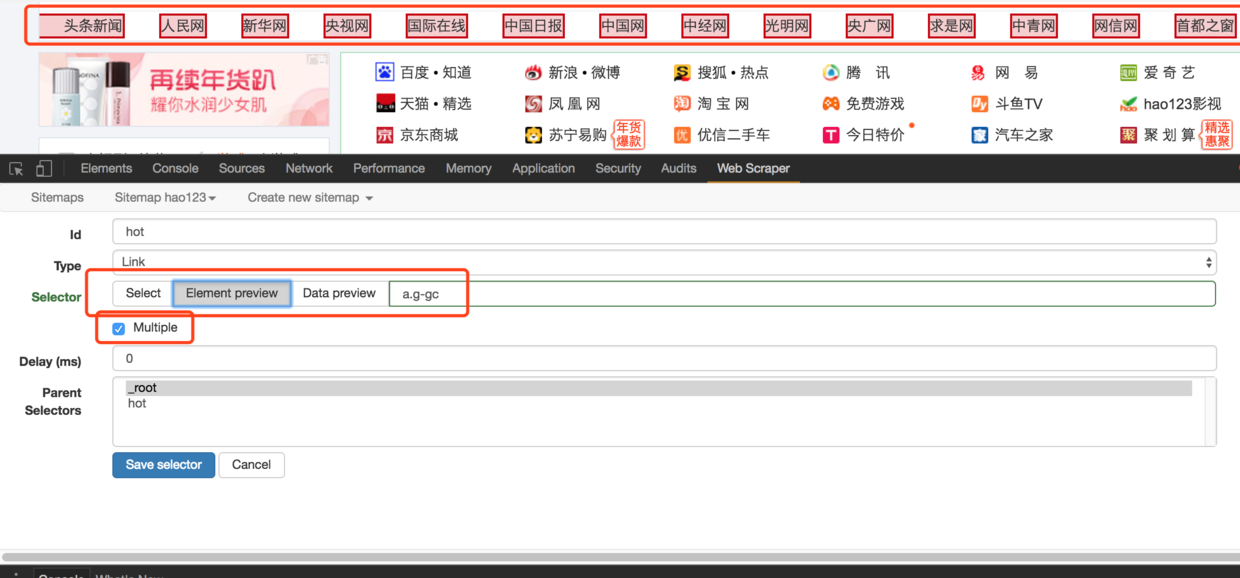Open the Security tab

[x=618, y=168]
